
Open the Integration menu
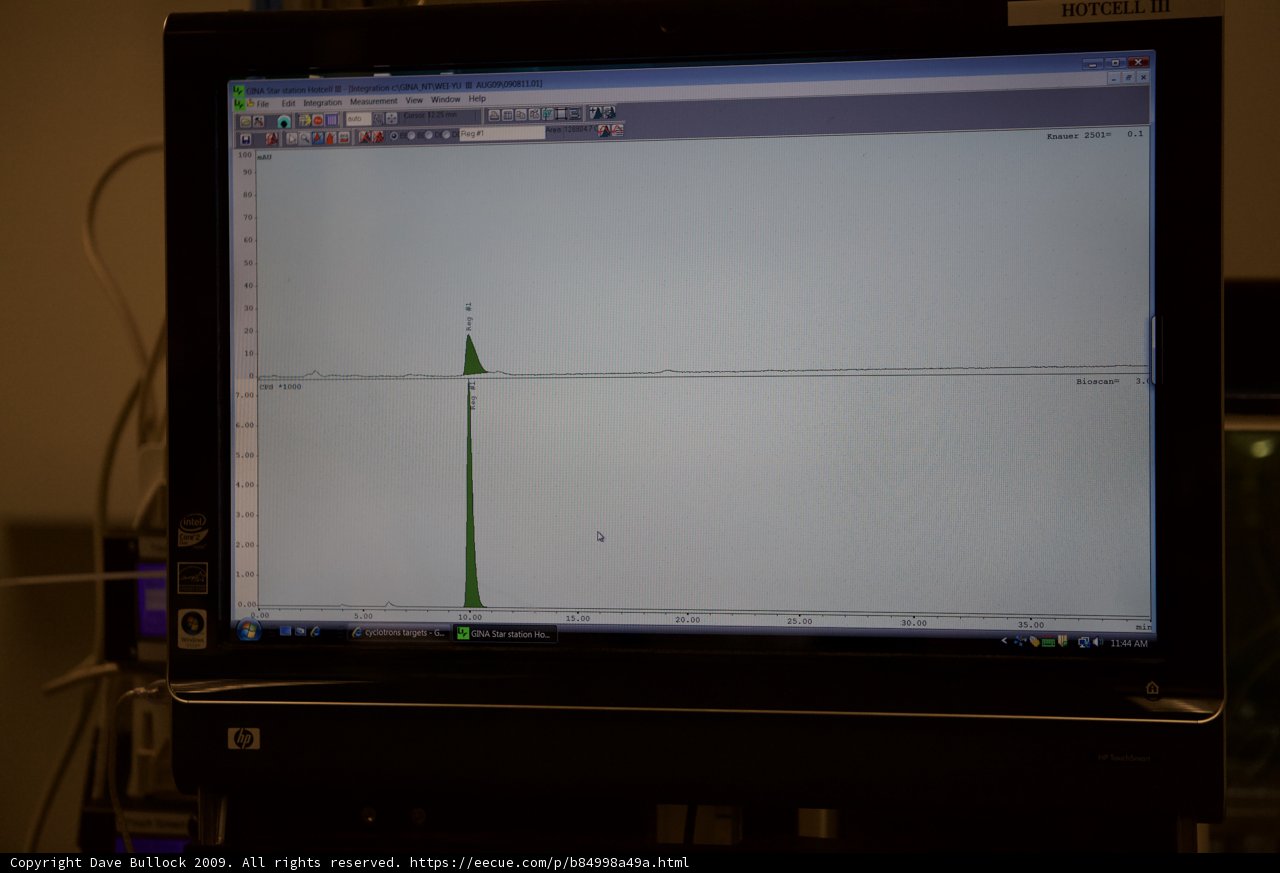(322, 102)
